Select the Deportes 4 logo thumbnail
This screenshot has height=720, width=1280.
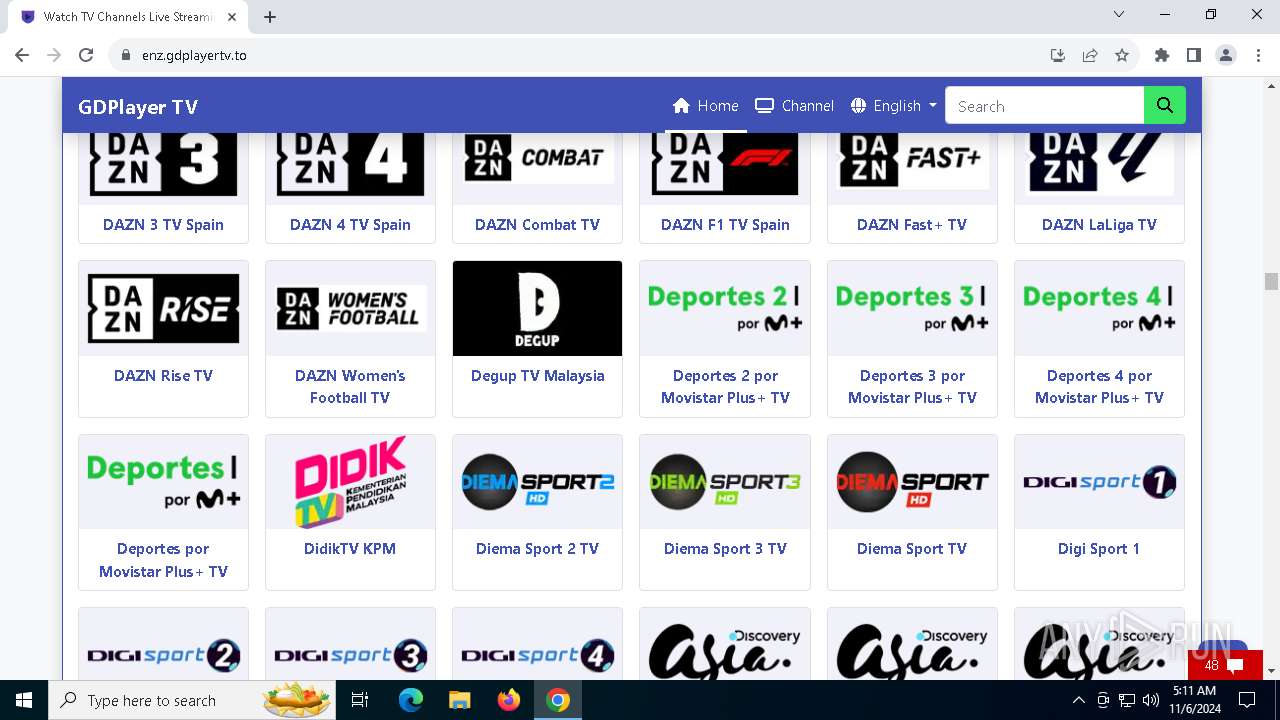[1099, 309]
